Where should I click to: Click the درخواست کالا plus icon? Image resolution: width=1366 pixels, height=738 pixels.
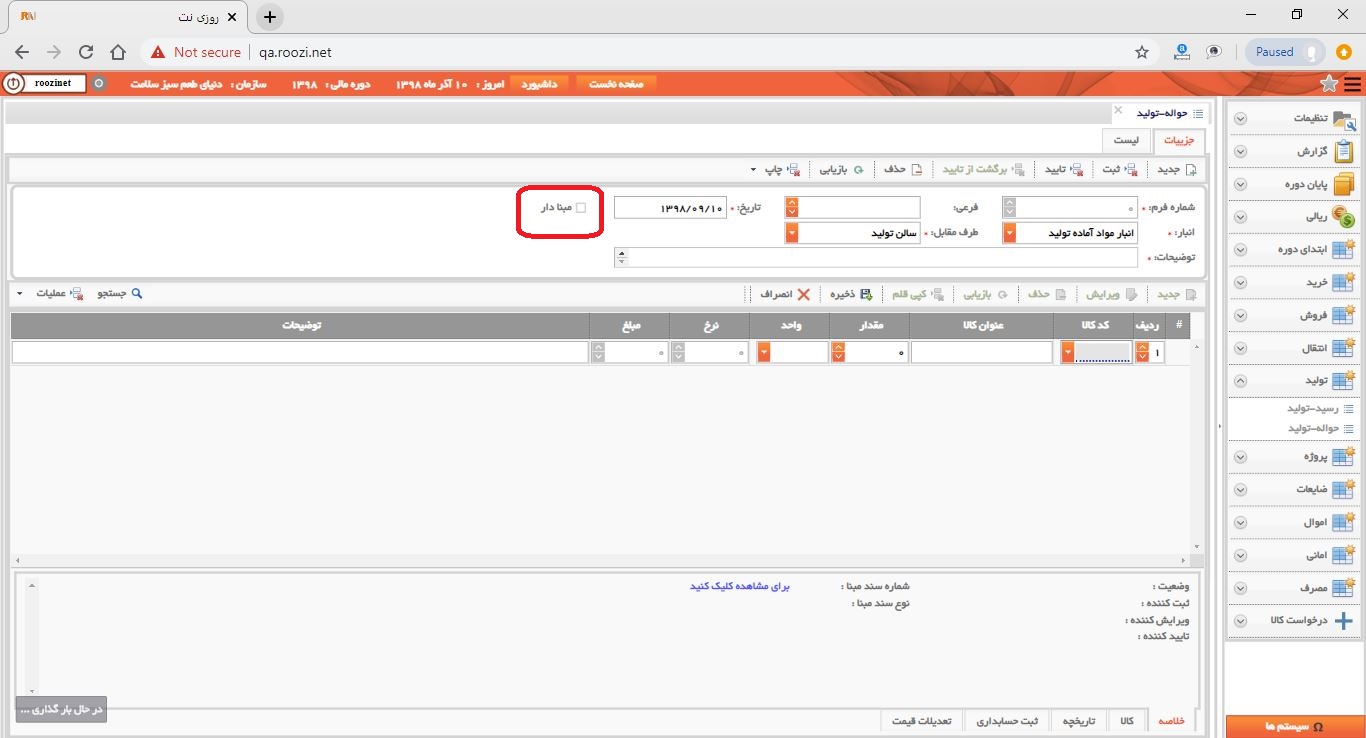[x=1344, y=621]
